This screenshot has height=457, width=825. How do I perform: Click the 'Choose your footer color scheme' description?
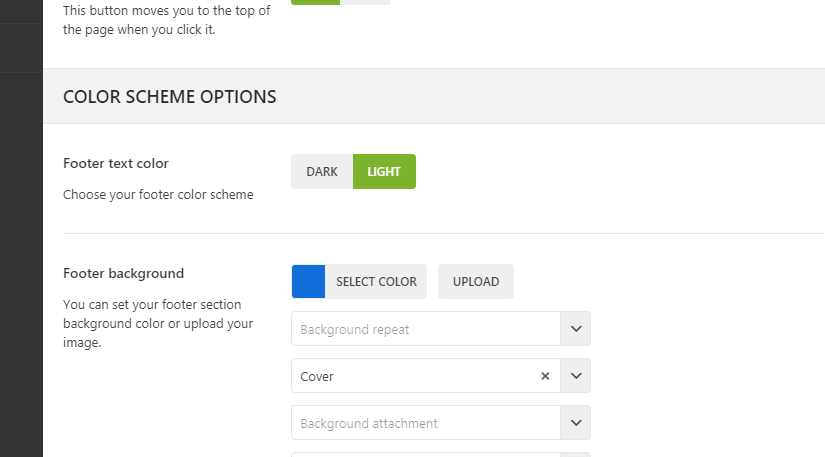point(158,195)
